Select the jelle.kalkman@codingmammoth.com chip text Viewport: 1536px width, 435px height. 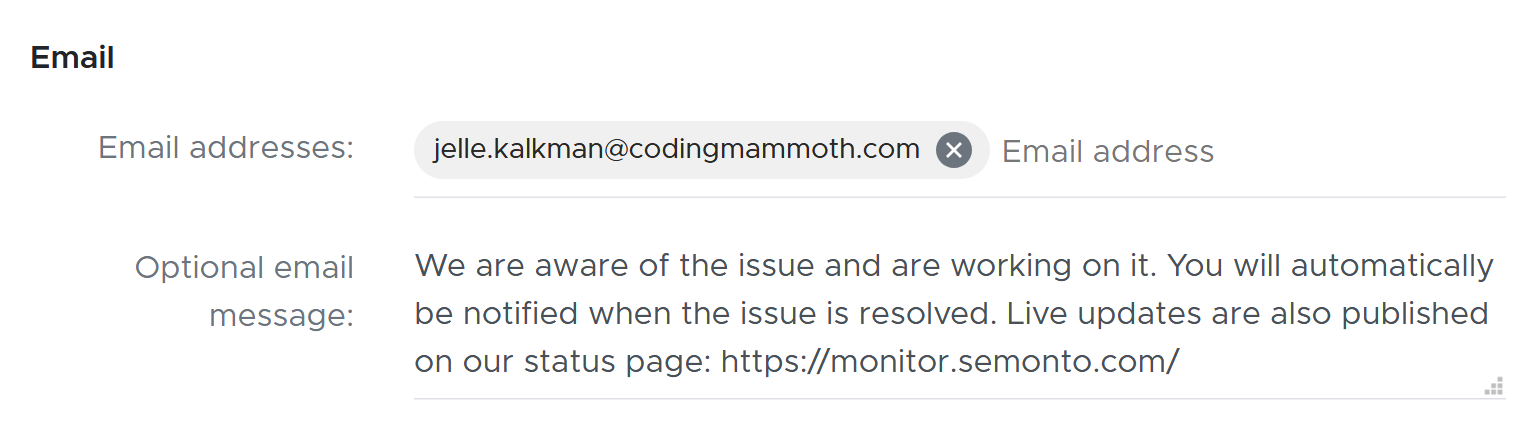point(676,150)
